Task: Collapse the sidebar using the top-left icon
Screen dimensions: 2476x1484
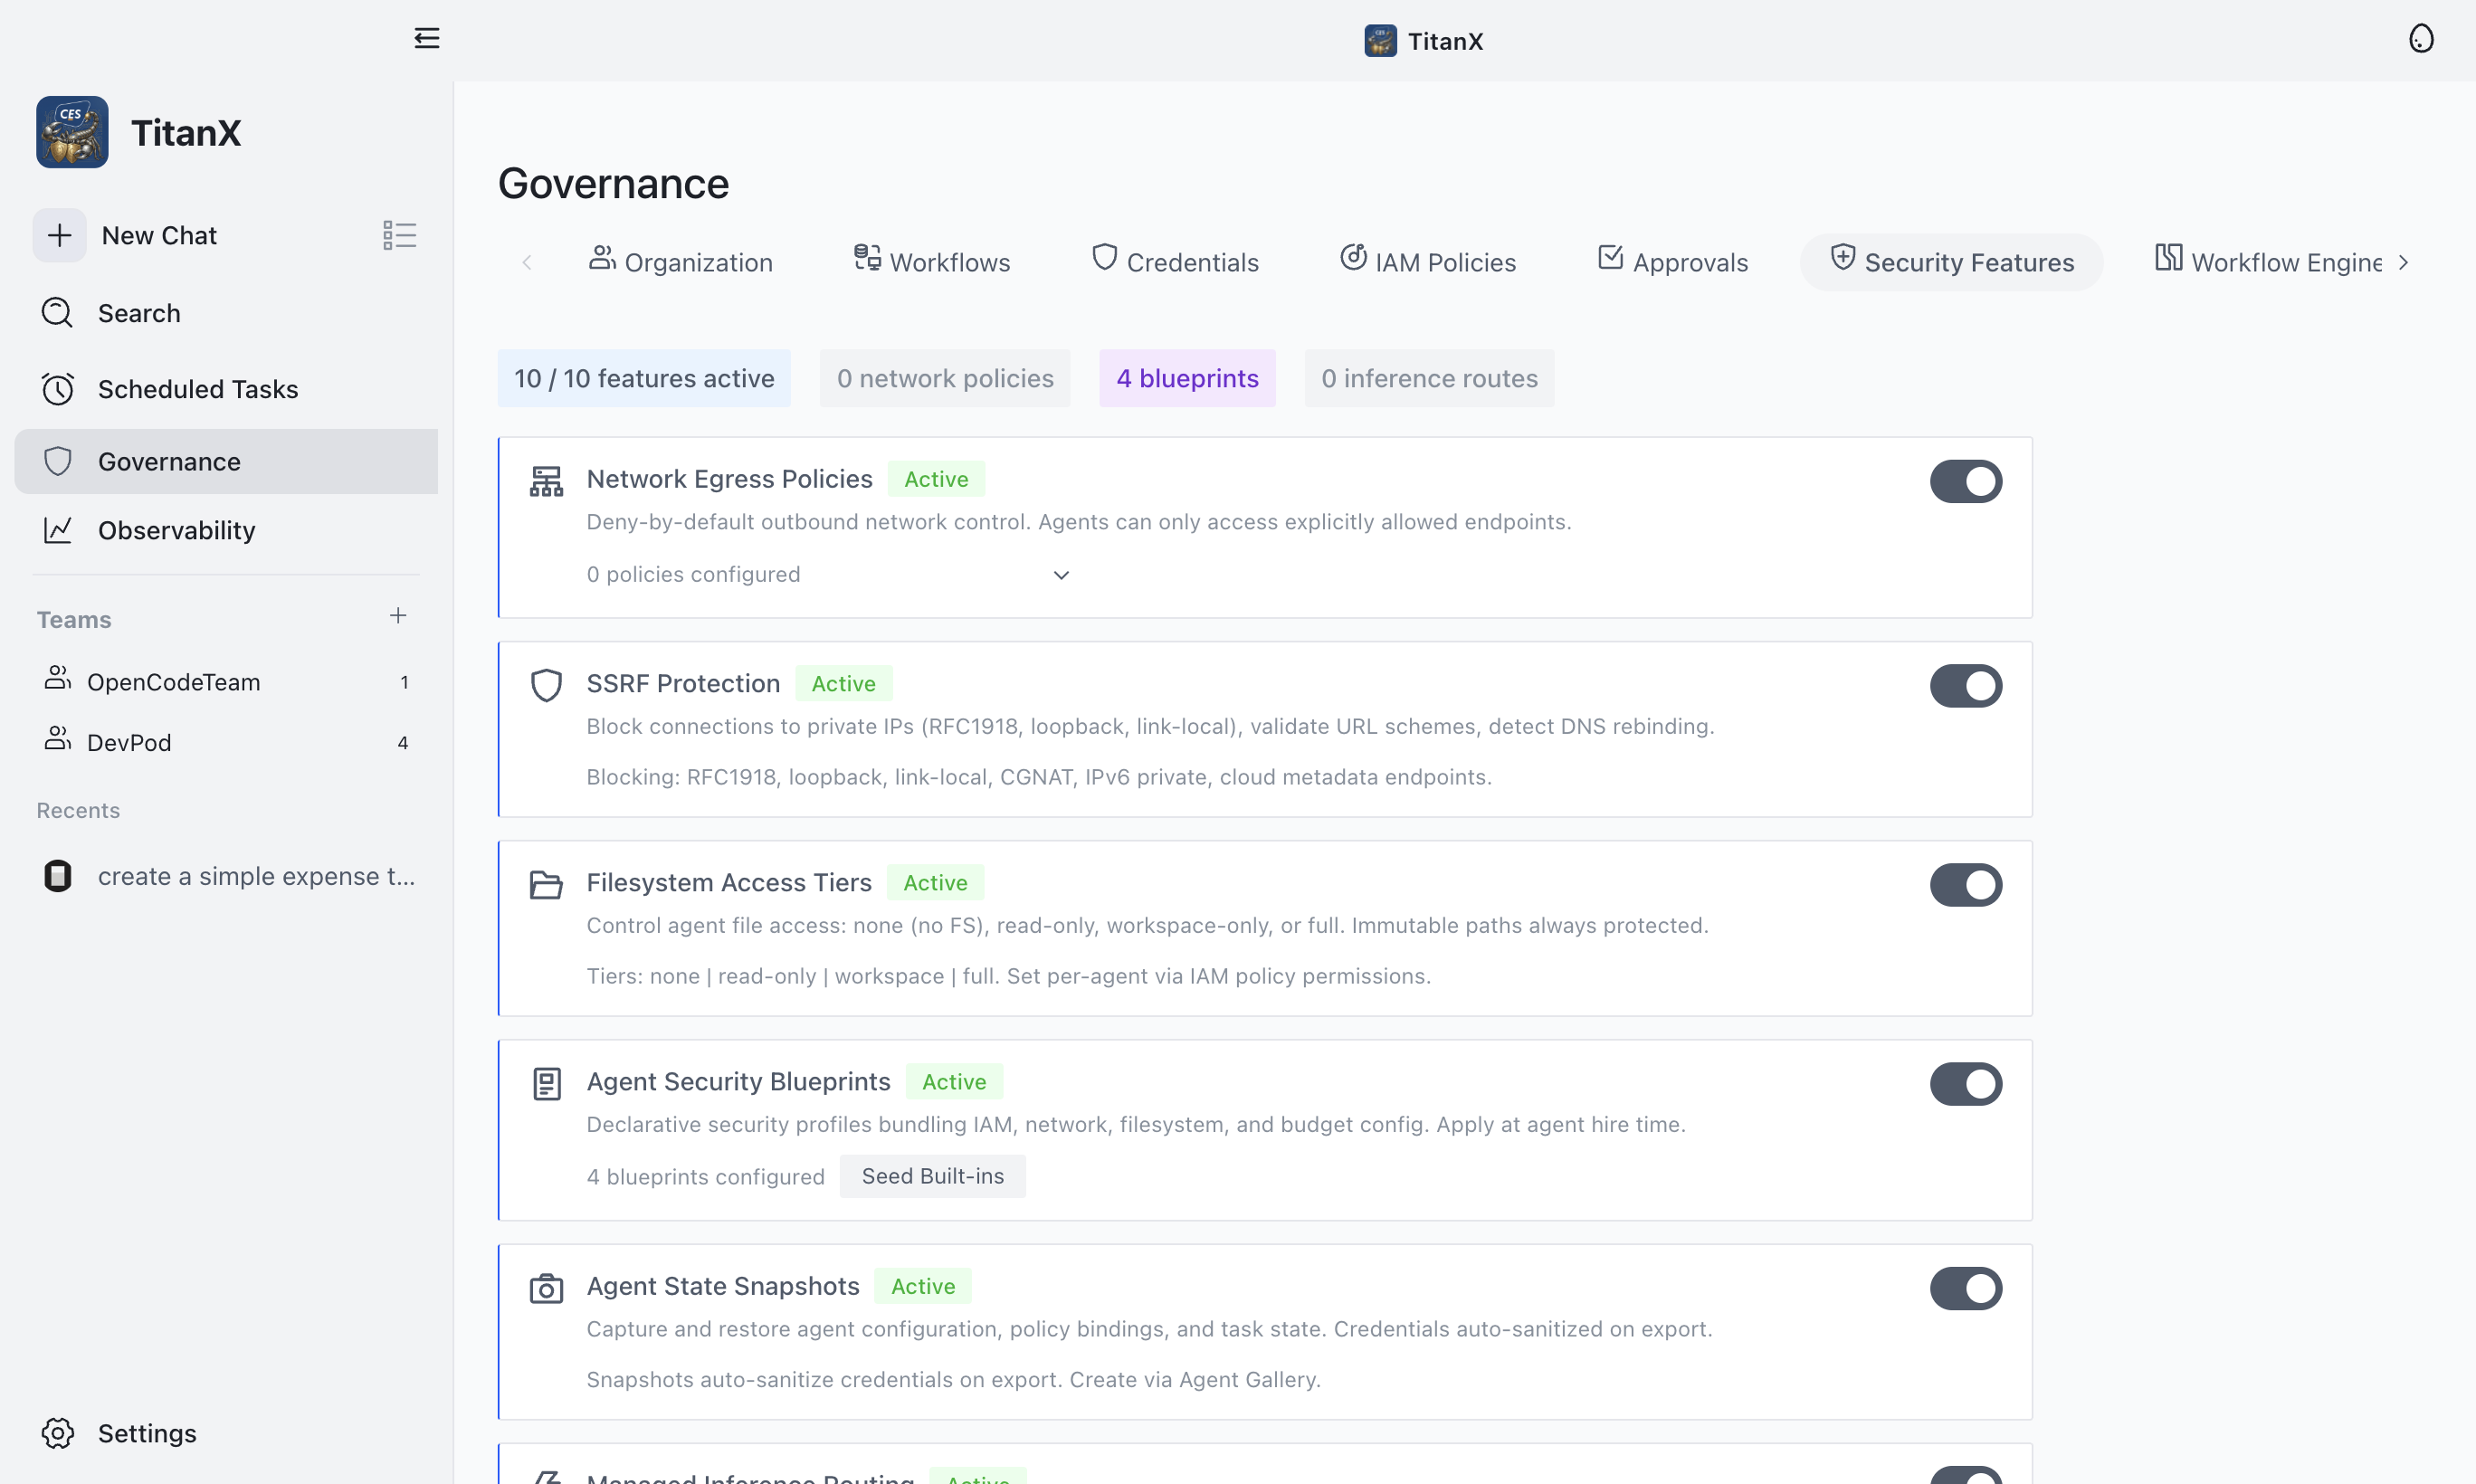Action: 427,38
